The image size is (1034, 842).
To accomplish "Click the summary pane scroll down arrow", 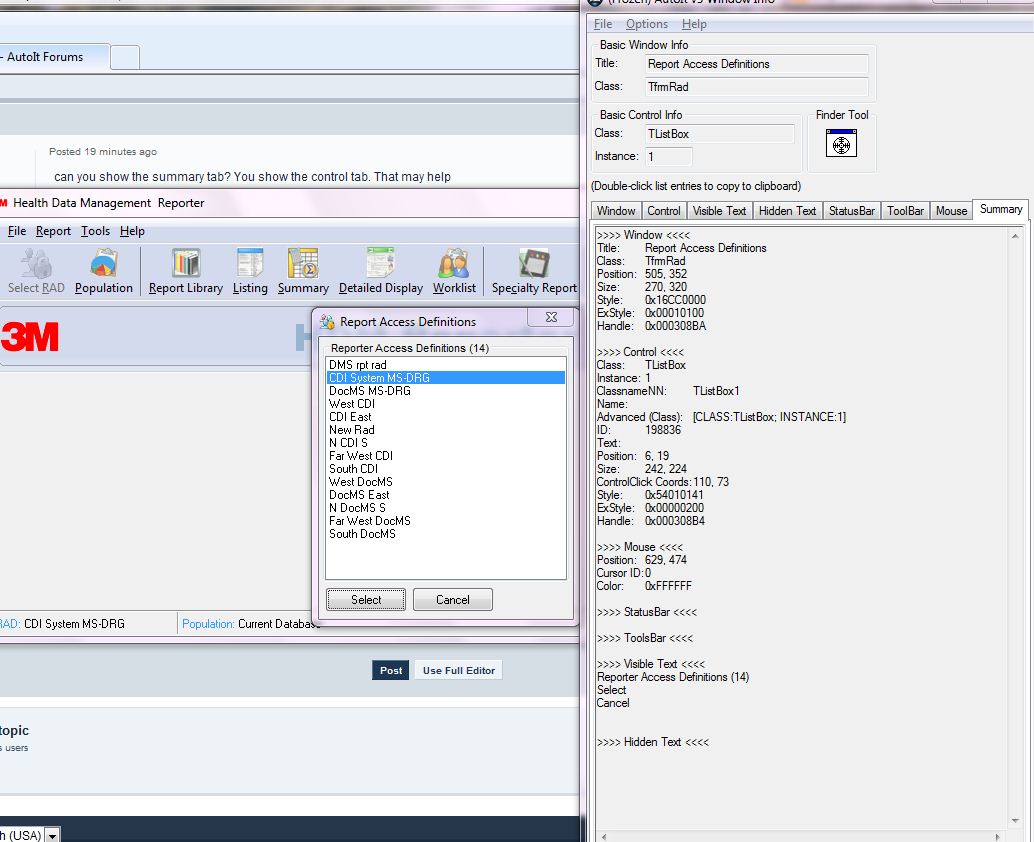I will [1015, 821].
